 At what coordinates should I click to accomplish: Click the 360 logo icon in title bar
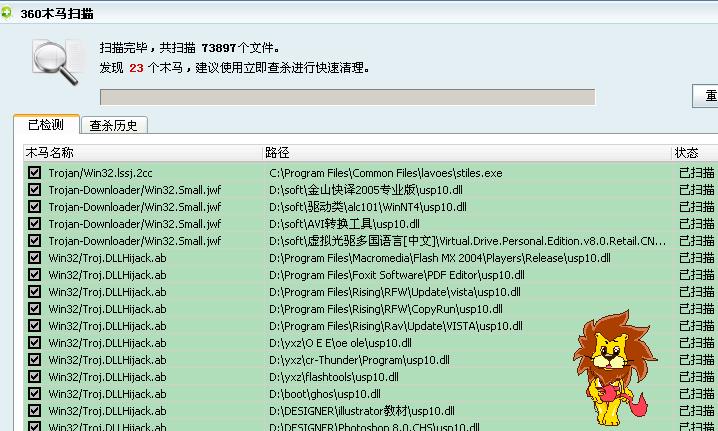point(6,12)
